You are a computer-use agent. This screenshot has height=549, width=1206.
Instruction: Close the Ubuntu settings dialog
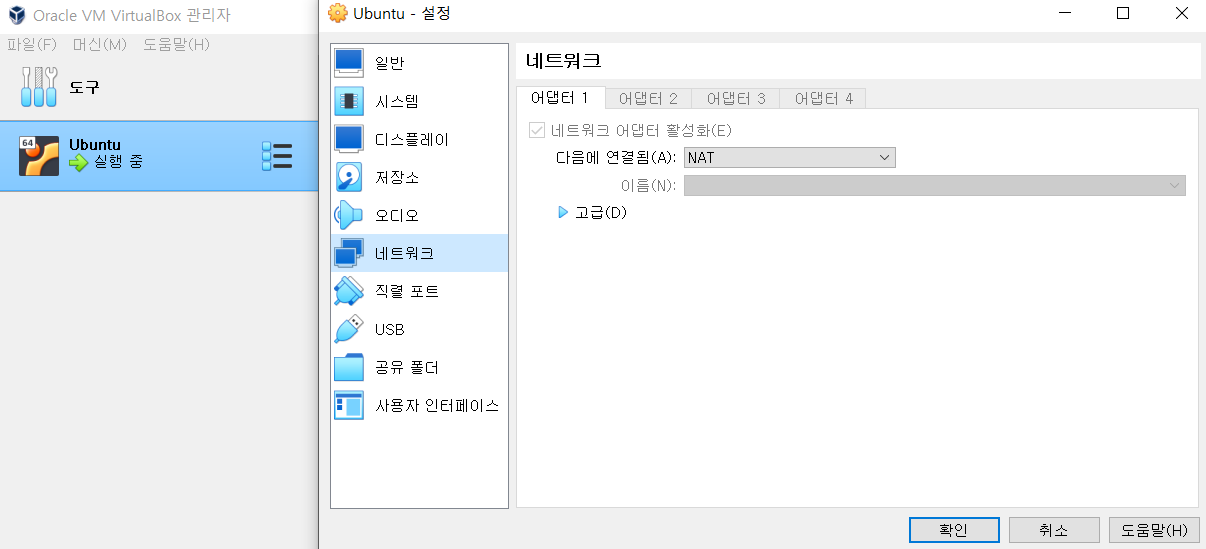pos(1181,13)
